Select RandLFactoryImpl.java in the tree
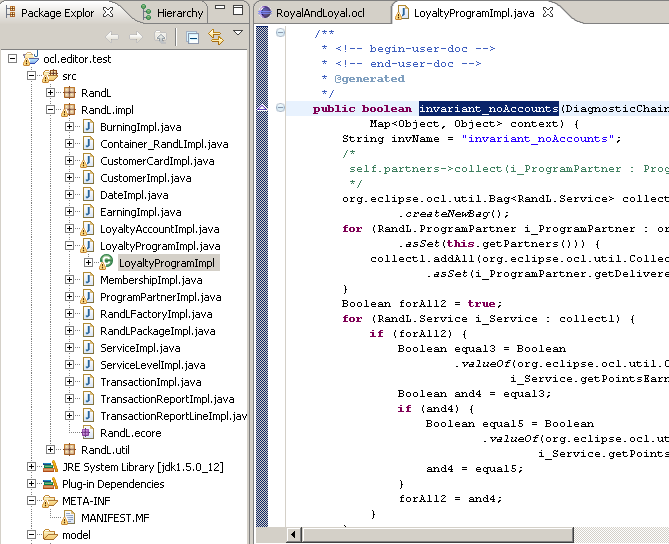This screenshot has height=544, width=669. pyautogui.click(x=156, y=314)
